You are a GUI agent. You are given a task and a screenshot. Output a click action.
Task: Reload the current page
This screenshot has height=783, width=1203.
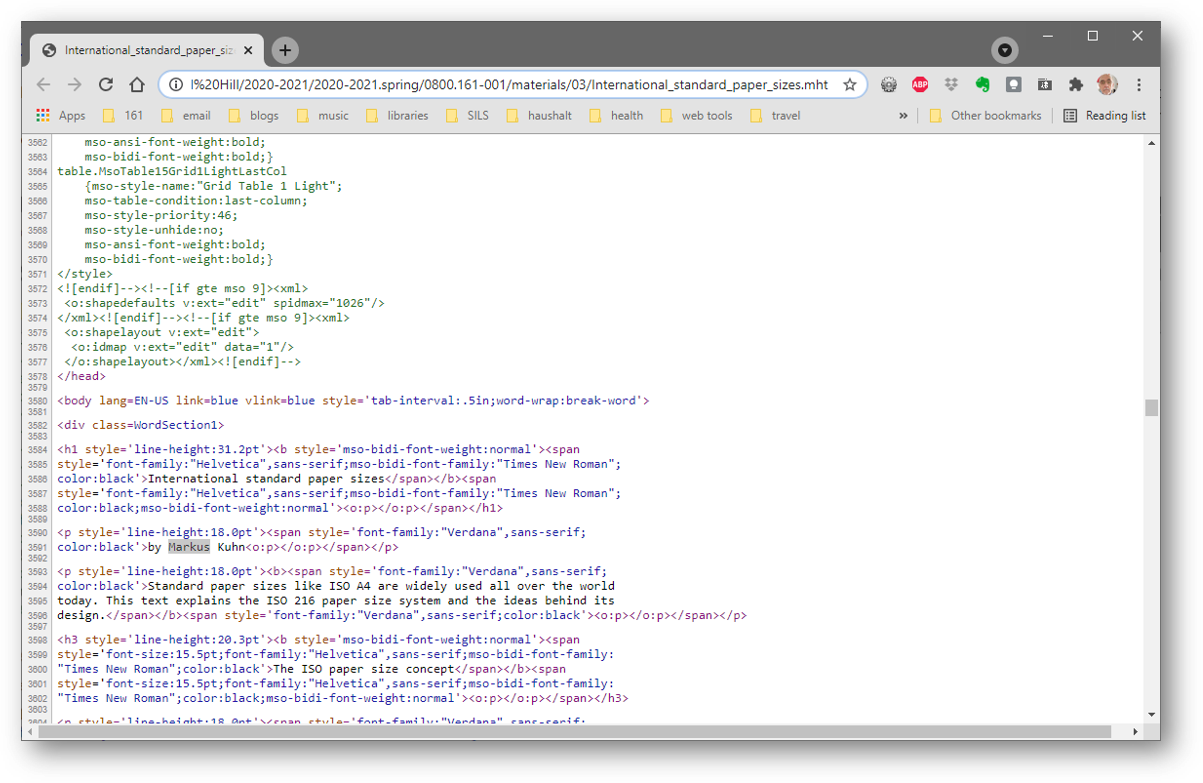pos(105,85)
